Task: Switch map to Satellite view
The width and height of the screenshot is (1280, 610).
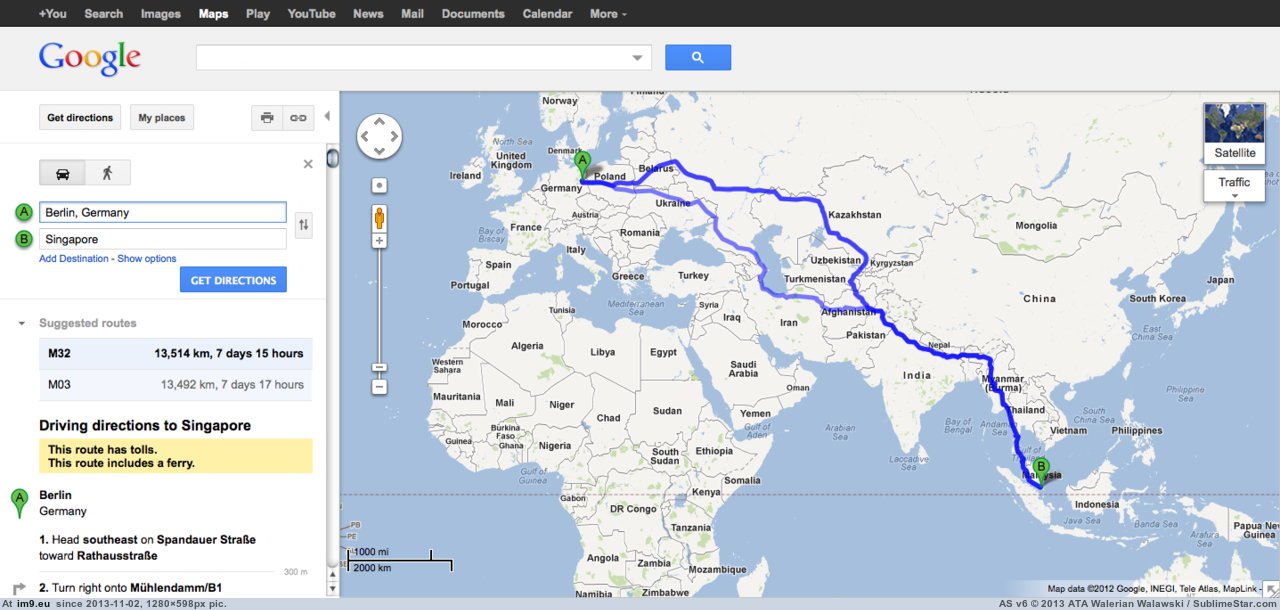Action: pos(1234,132)
